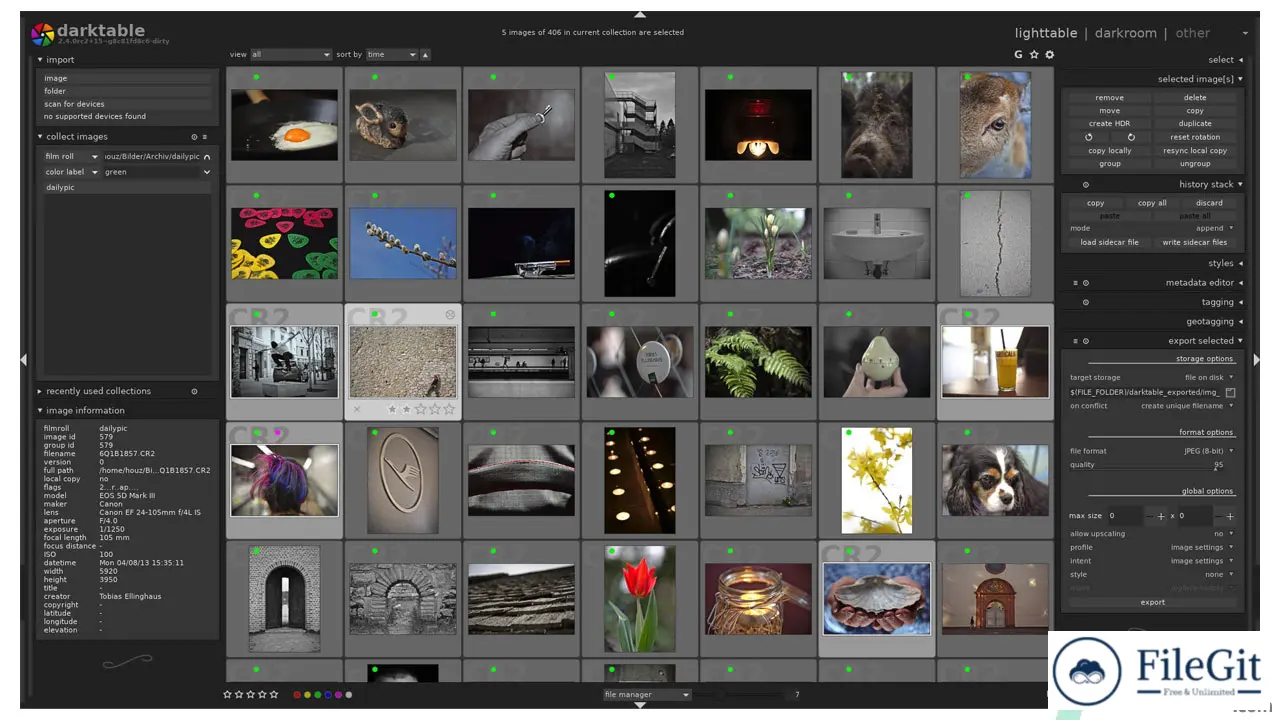Collapse the right side panel arrow
This screenshot has height=720, width=1280.
click(x=1256, y=359)
